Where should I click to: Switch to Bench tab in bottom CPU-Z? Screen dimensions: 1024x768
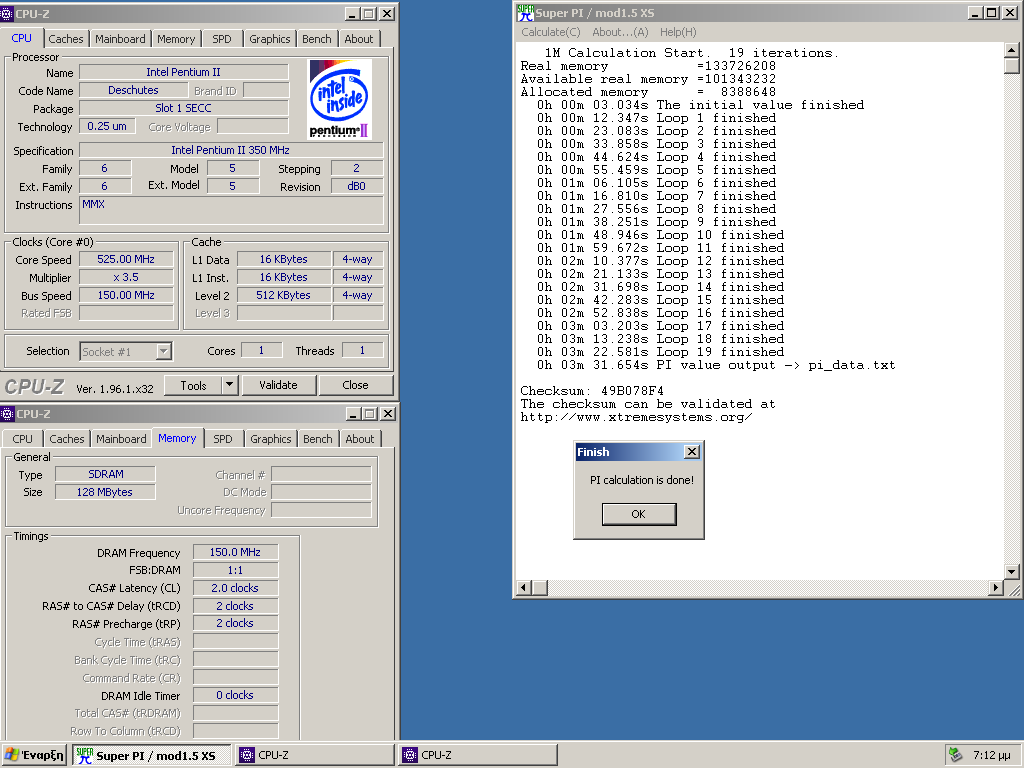[x=317, y=440]
